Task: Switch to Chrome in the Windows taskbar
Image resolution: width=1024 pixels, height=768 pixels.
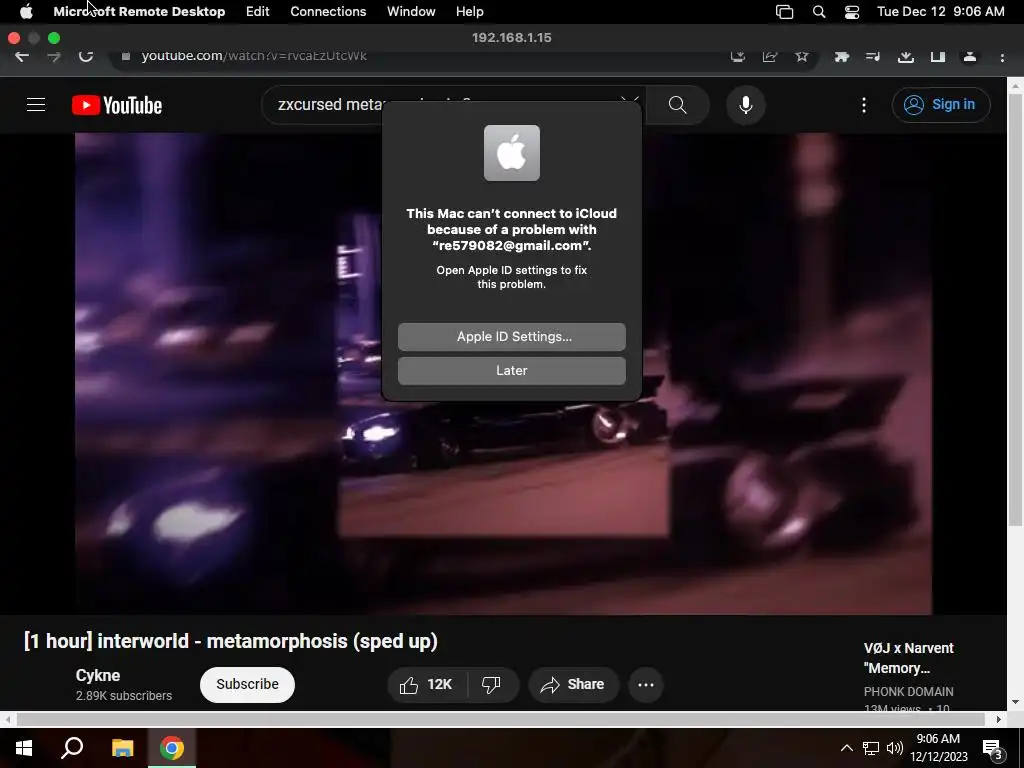Action: coord(172,748)
